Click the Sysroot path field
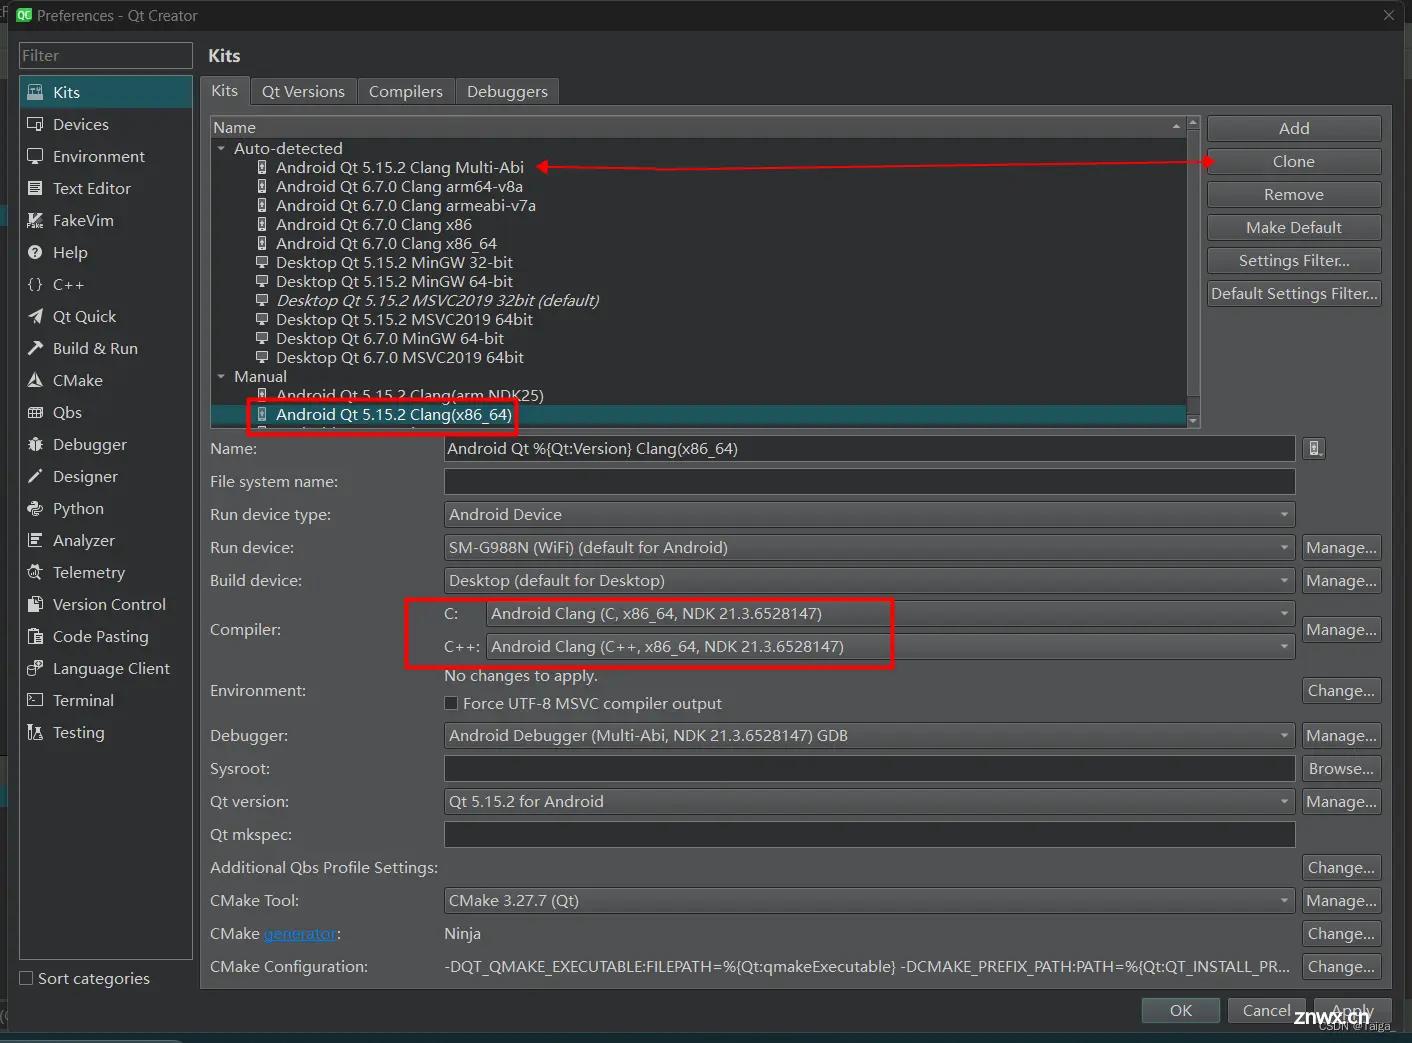The height and width of the screenshot is (1043, 1412). point(869,768)
